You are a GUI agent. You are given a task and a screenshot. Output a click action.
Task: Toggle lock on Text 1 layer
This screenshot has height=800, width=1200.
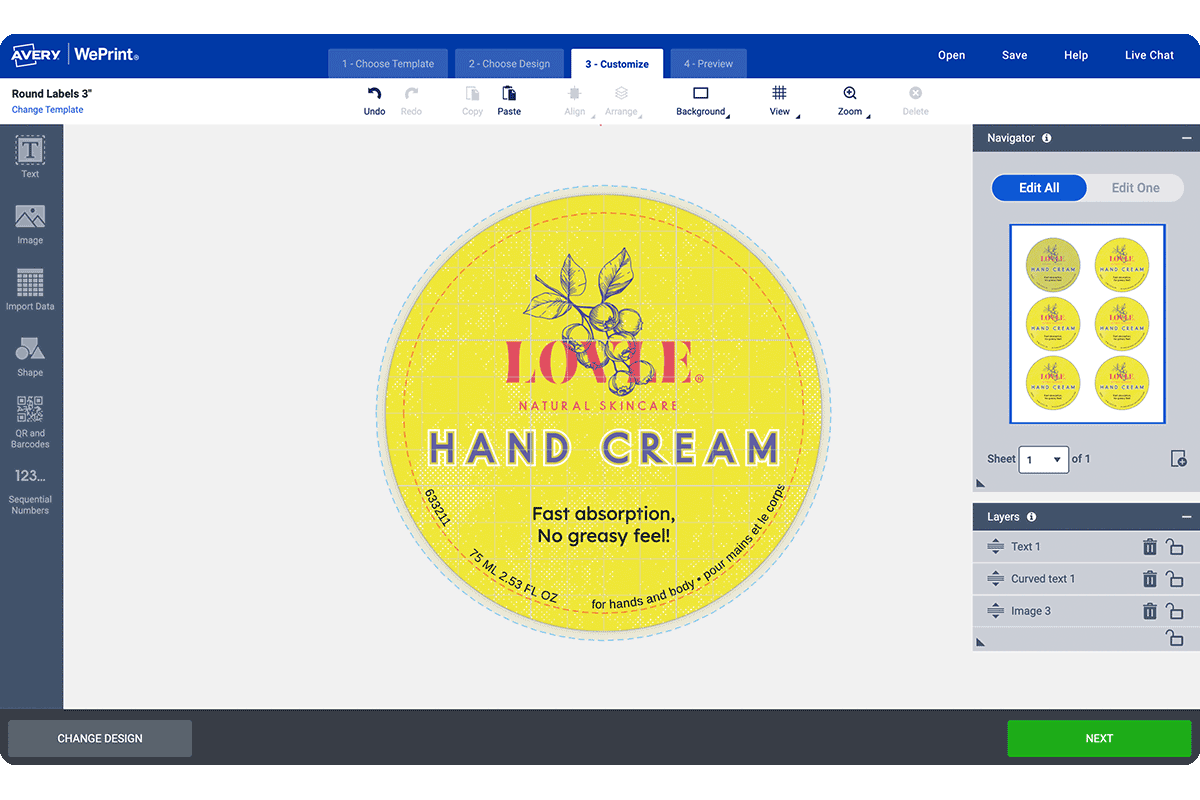(1175, 547)
